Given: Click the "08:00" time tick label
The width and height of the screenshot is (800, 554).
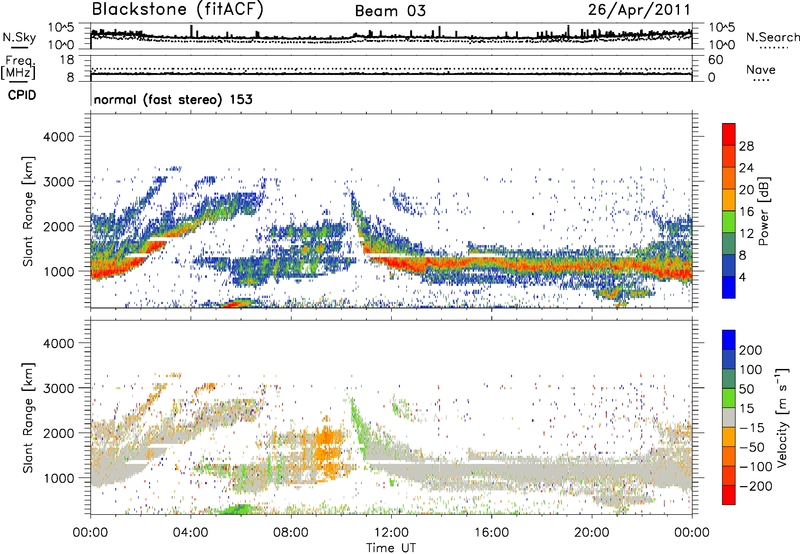Looking at the screenshot, I should tap(291, 533).
